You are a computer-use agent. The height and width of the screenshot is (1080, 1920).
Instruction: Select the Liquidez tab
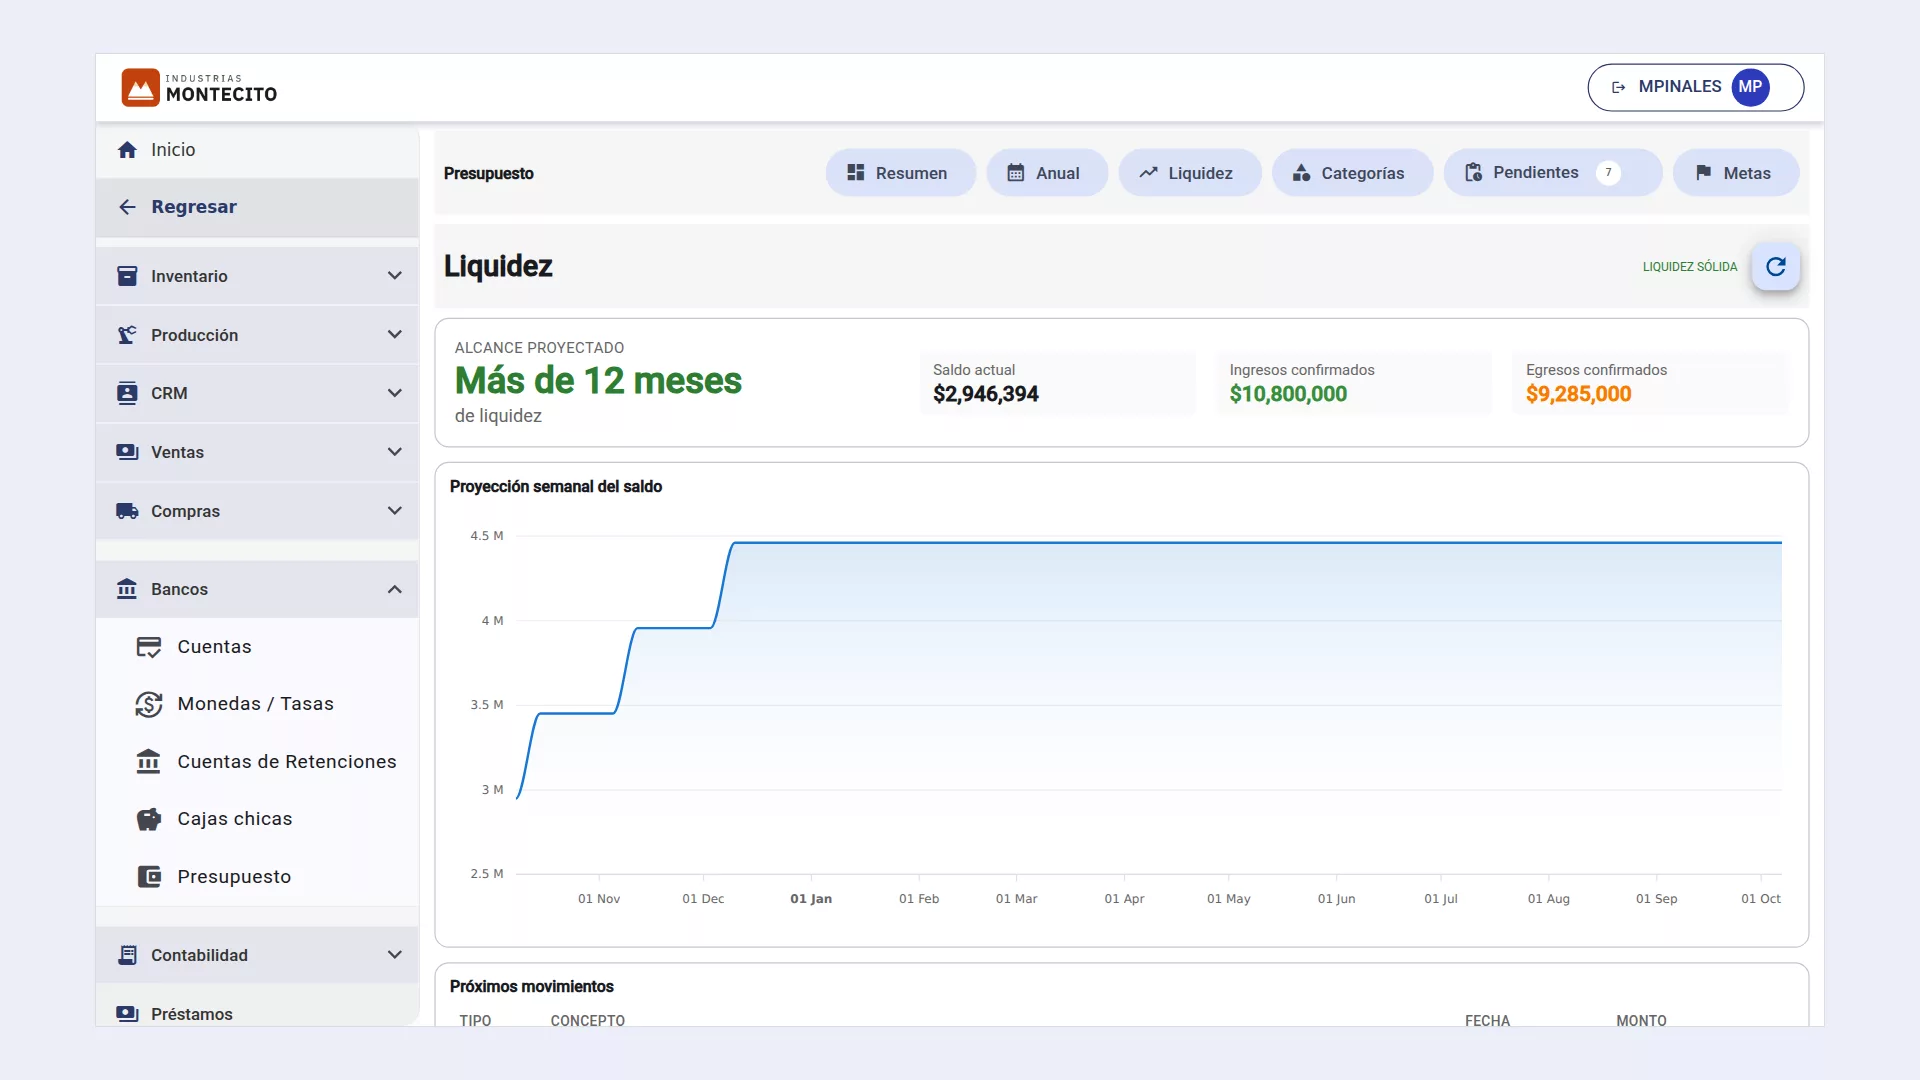click(1190, 173)
